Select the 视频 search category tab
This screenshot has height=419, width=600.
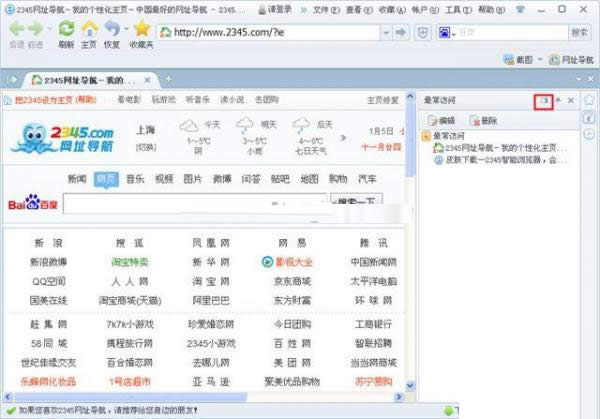coord(164,179)
